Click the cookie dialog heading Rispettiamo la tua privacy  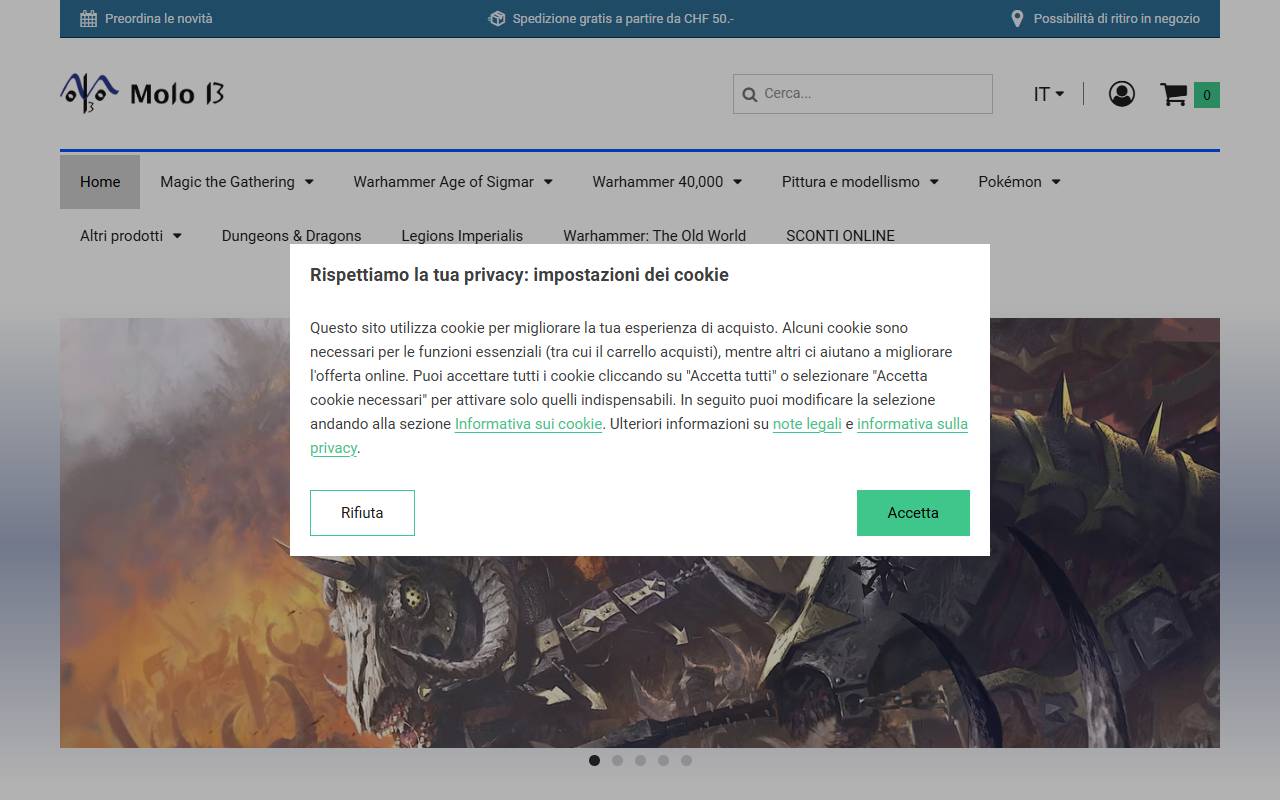[x=519, y=275]
